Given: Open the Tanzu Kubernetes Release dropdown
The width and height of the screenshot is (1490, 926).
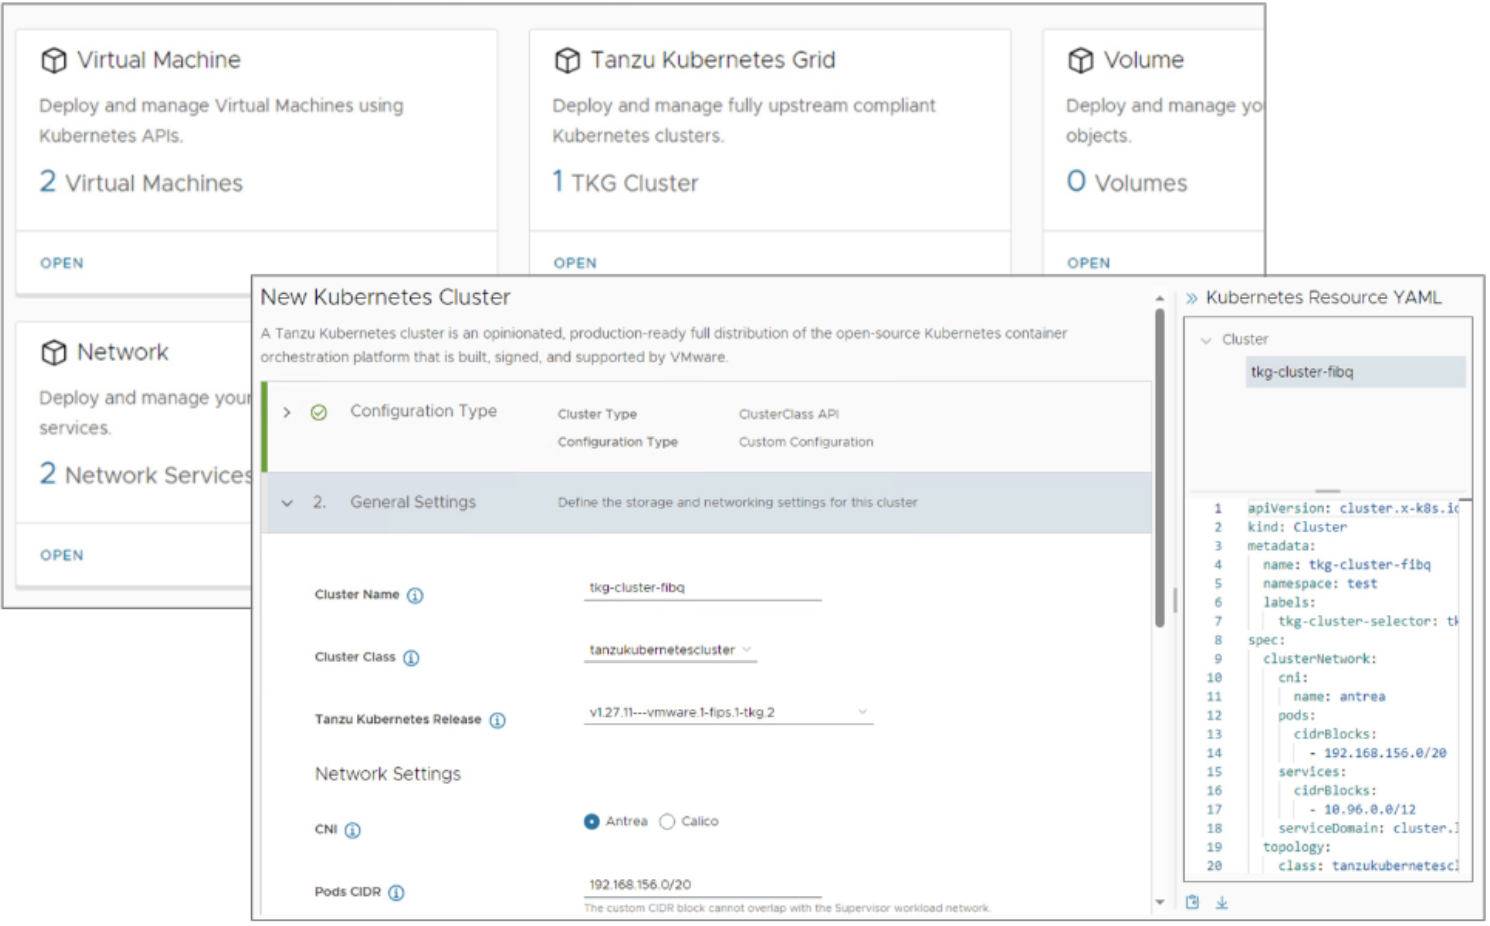Looking at the screenshot, I should point(862,712).
